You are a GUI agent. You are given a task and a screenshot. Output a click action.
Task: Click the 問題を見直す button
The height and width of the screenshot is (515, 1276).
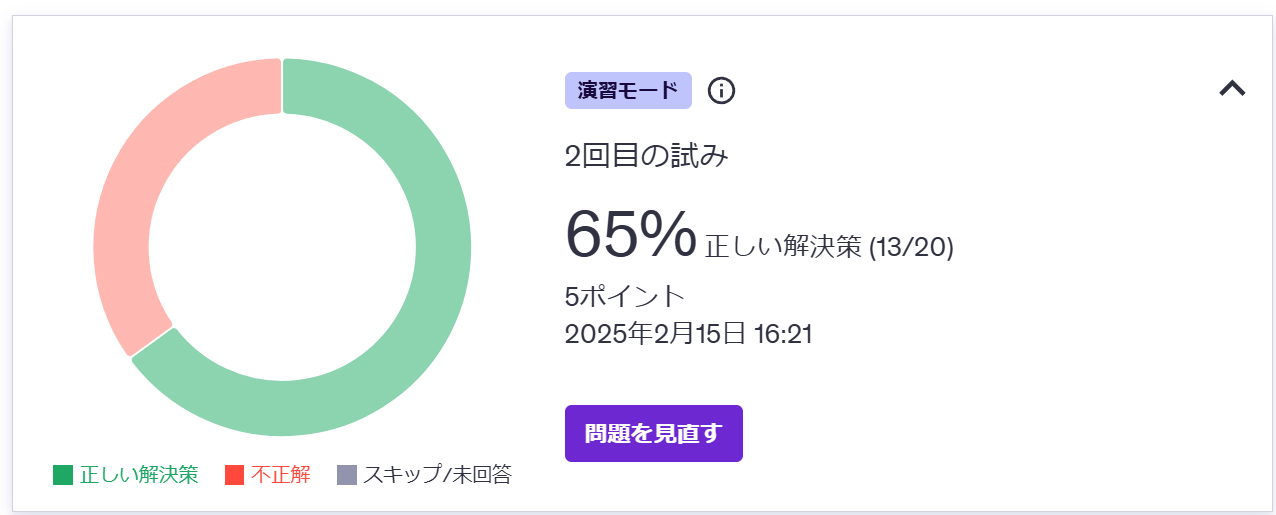653,433
